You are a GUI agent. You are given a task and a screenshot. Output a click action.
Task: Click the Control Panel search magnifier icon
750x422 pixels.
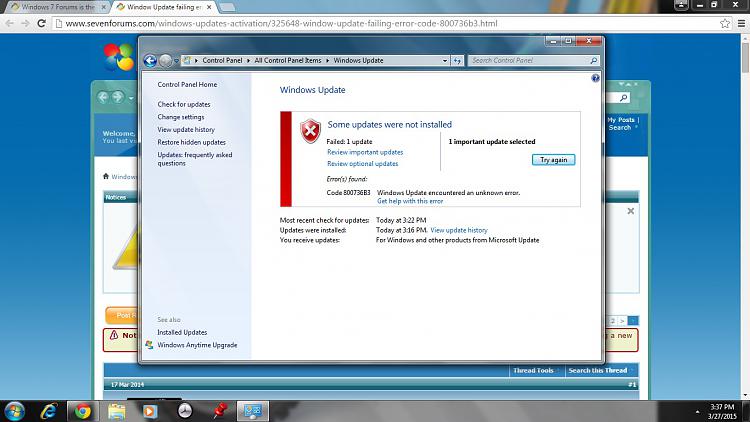594,60
